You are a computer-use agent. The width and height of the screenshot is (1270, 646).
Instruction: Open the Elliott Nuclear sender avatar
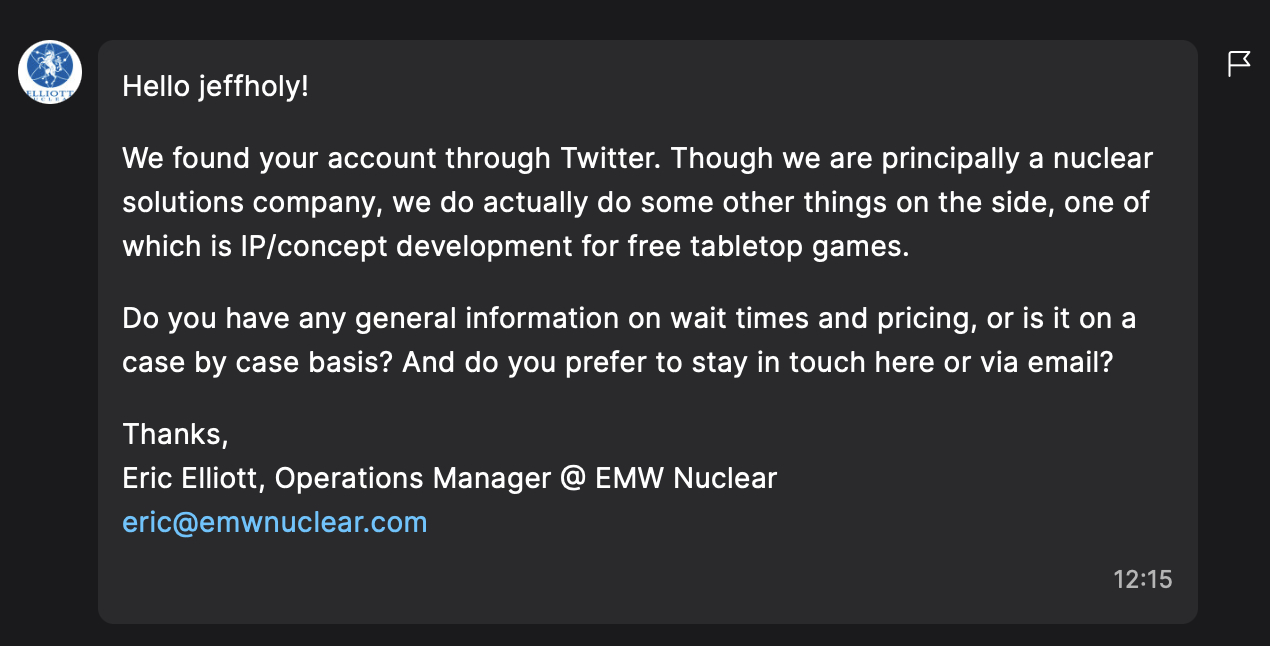(x=50, y=72)
